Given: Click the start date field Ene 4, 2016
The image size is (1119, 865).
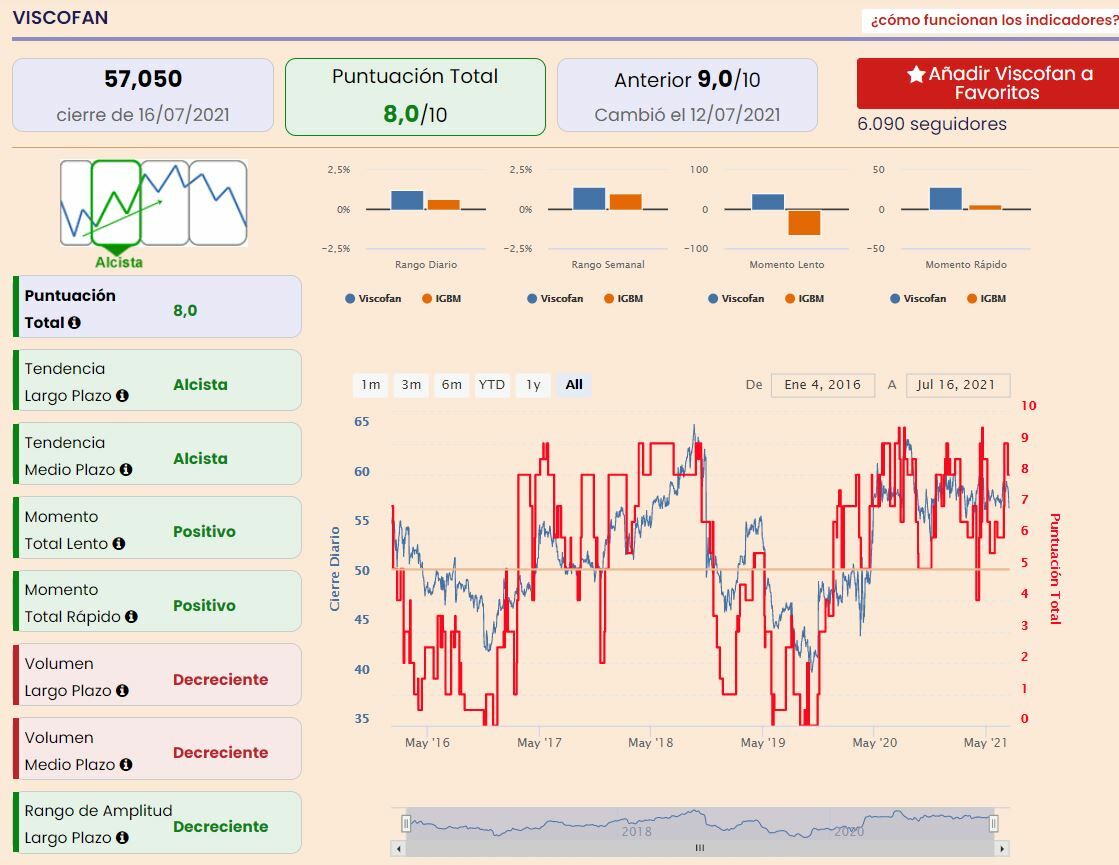Looking at the screenshot, I should click(x=822, y=385).
